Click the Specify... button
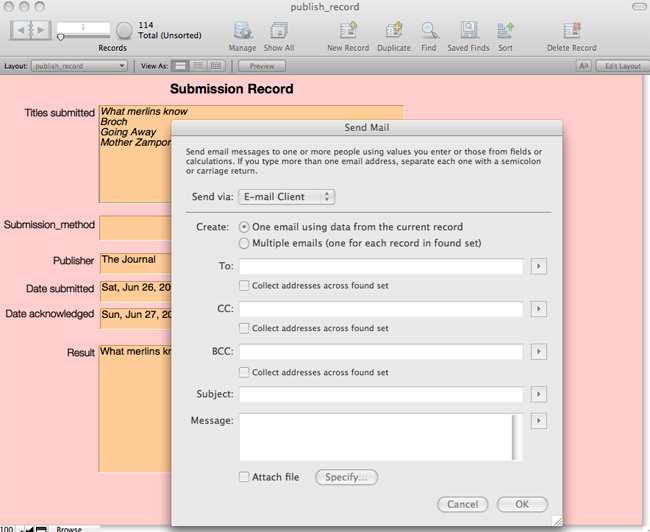The image size is (650, 532). click(x=346, y=477)
